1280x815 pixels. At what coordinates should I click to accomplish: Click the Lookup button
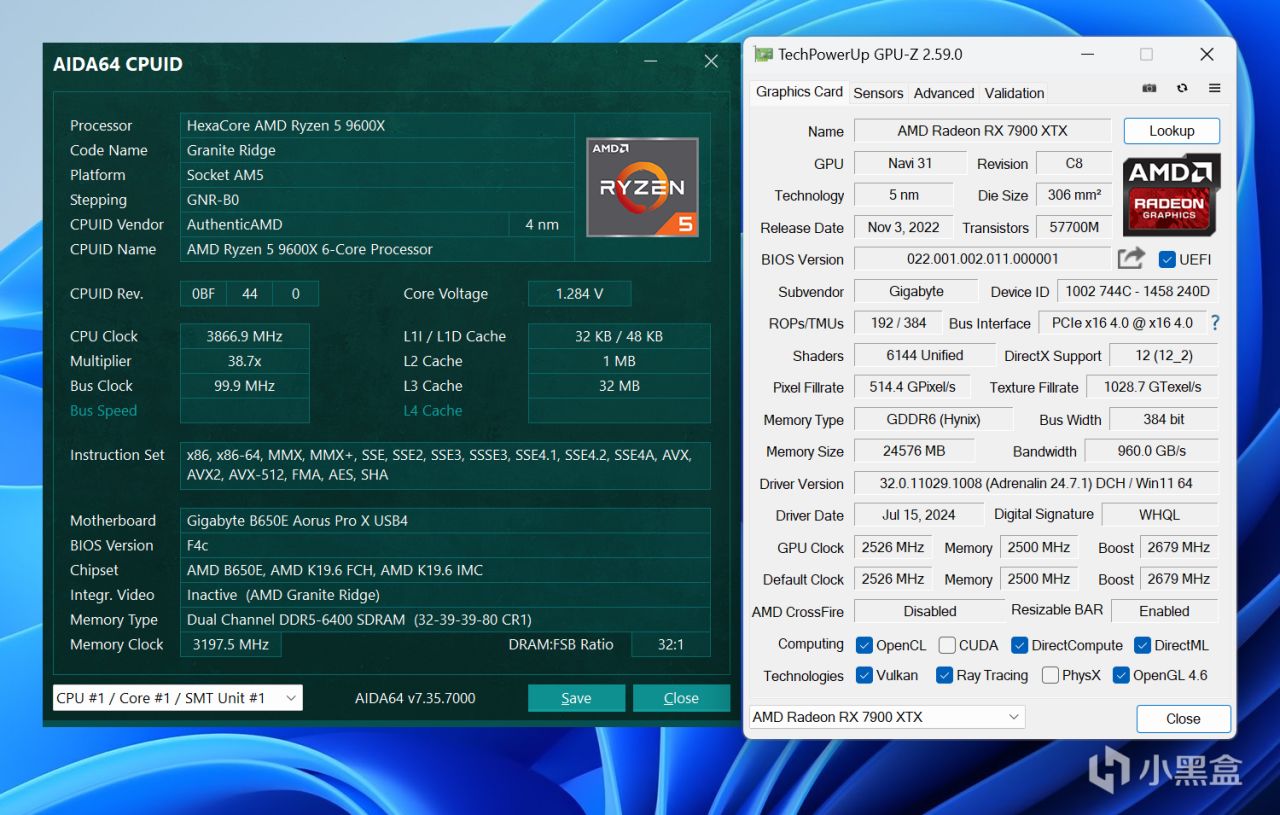tap(1171, 131)
